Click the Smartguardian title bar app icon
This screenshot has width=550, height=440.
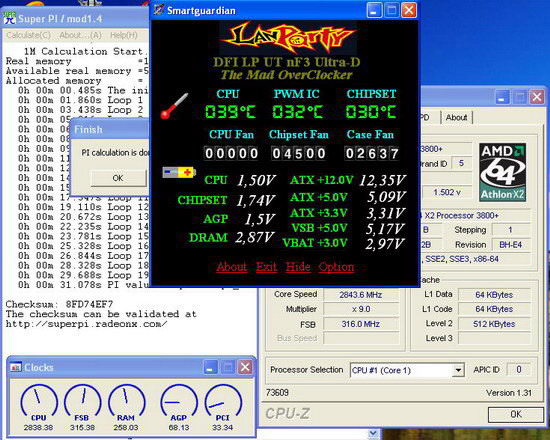coord(159,10)
